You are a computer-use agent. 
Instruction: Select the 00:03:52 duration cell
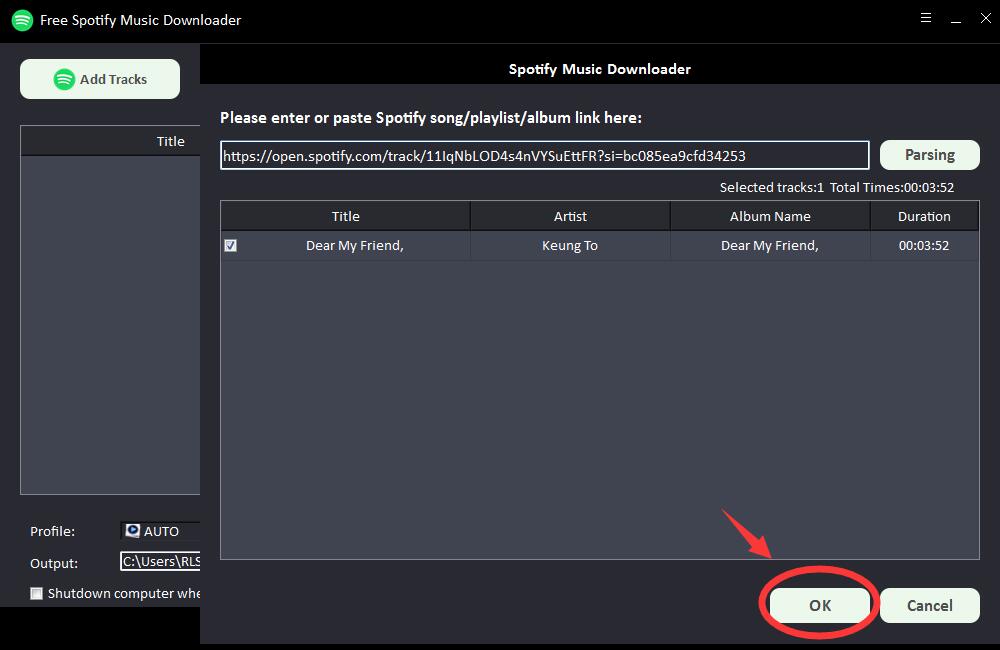(x=924, y=246)
